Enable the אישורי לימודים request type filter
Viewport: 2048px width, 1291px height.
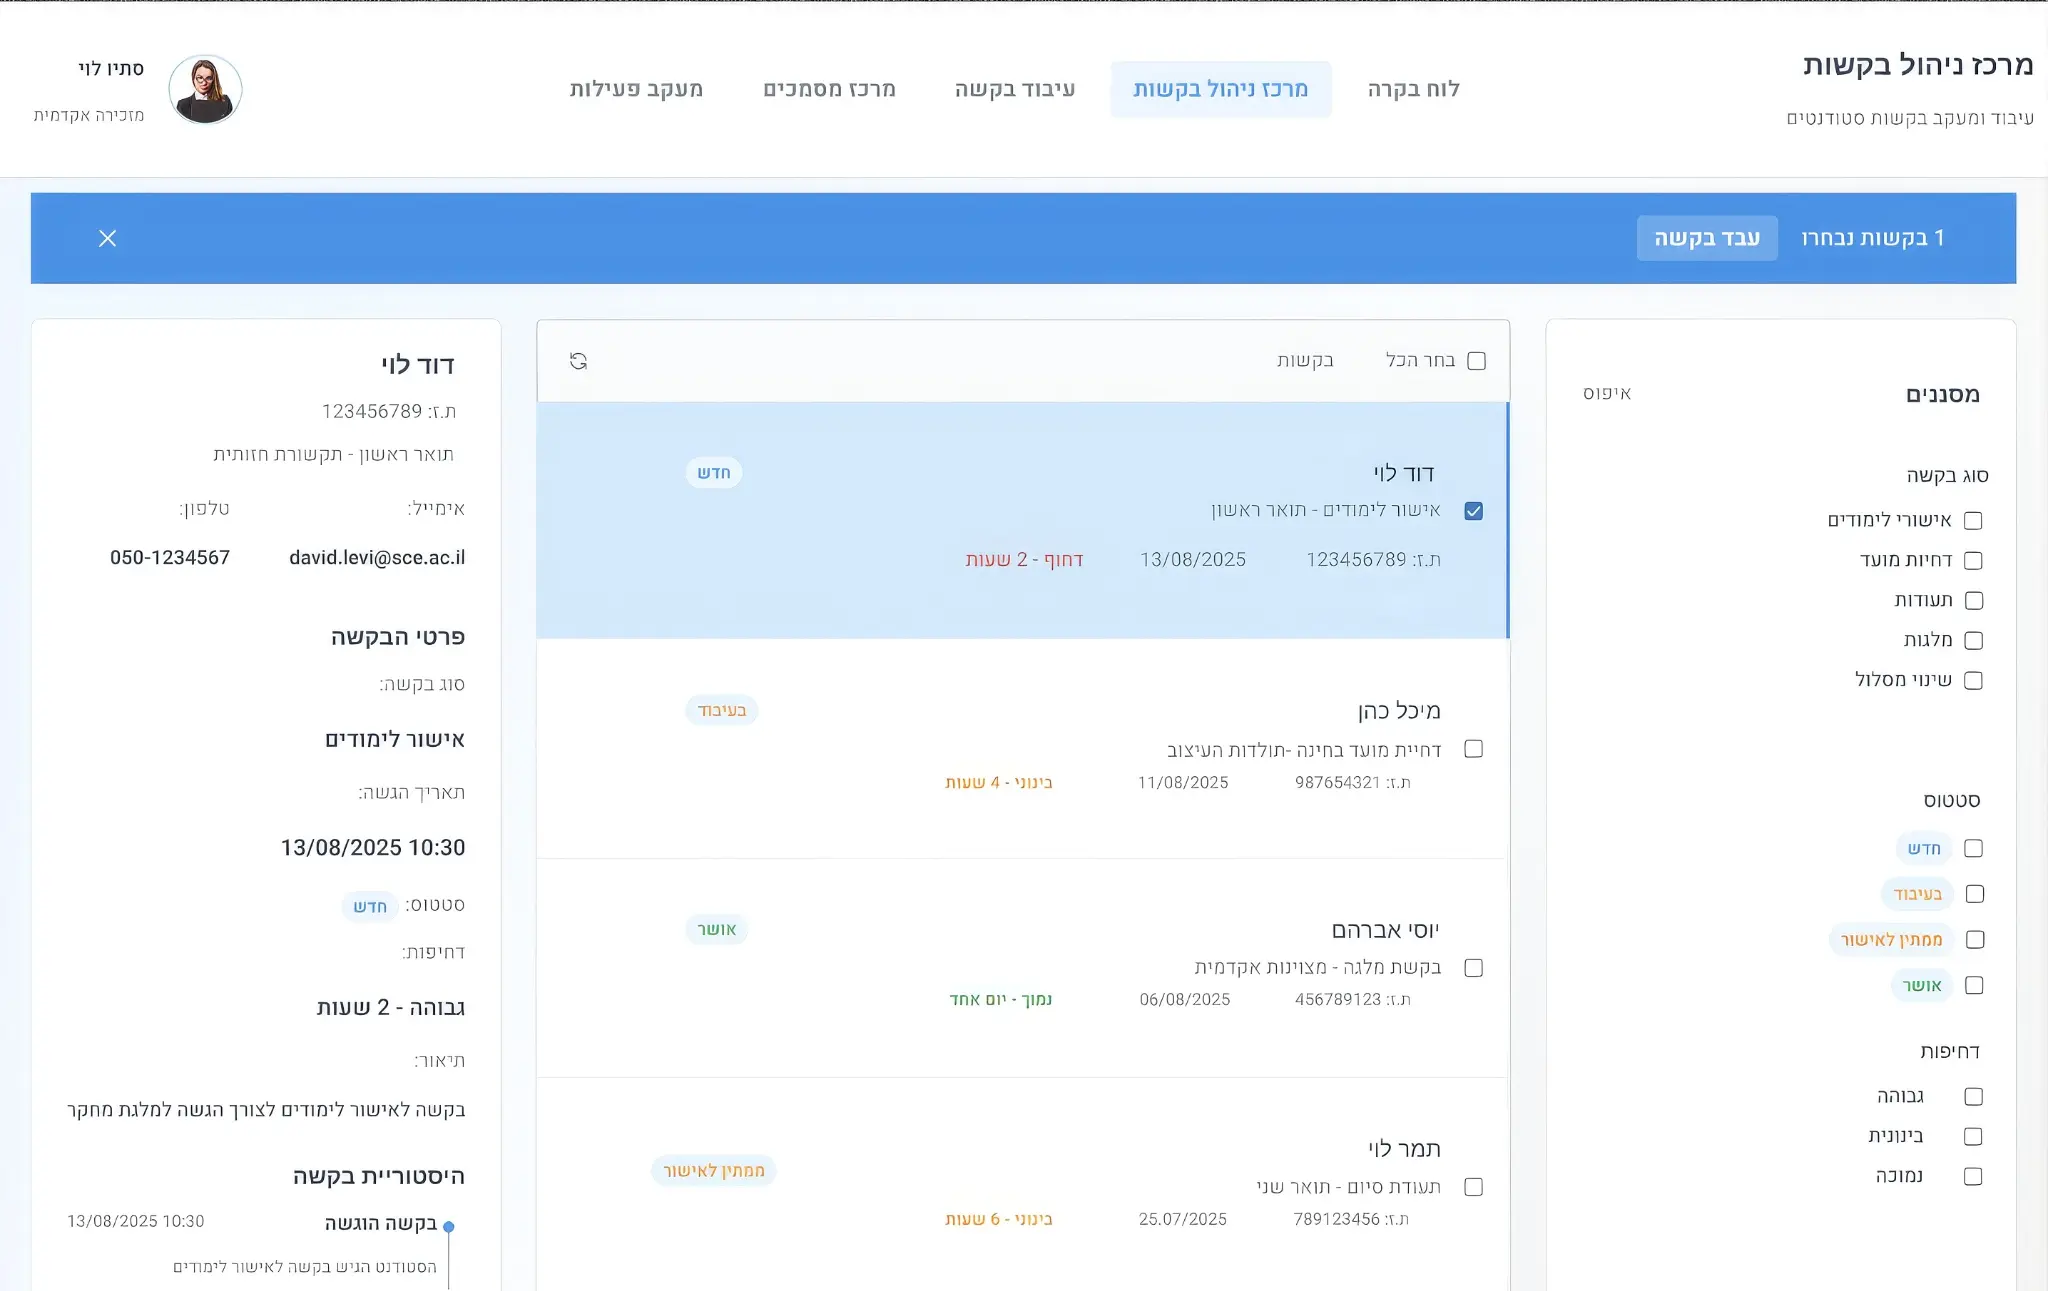click(x=1973, y=520)
